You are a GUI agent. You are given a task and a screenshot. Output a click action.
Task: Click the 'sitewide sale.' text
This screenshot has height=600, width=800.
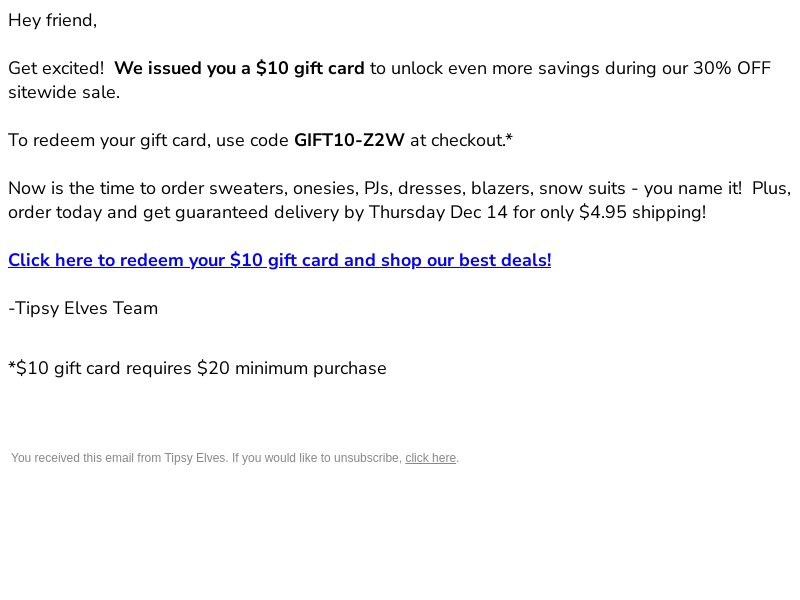pyautogui.click(x=64, y=92)
